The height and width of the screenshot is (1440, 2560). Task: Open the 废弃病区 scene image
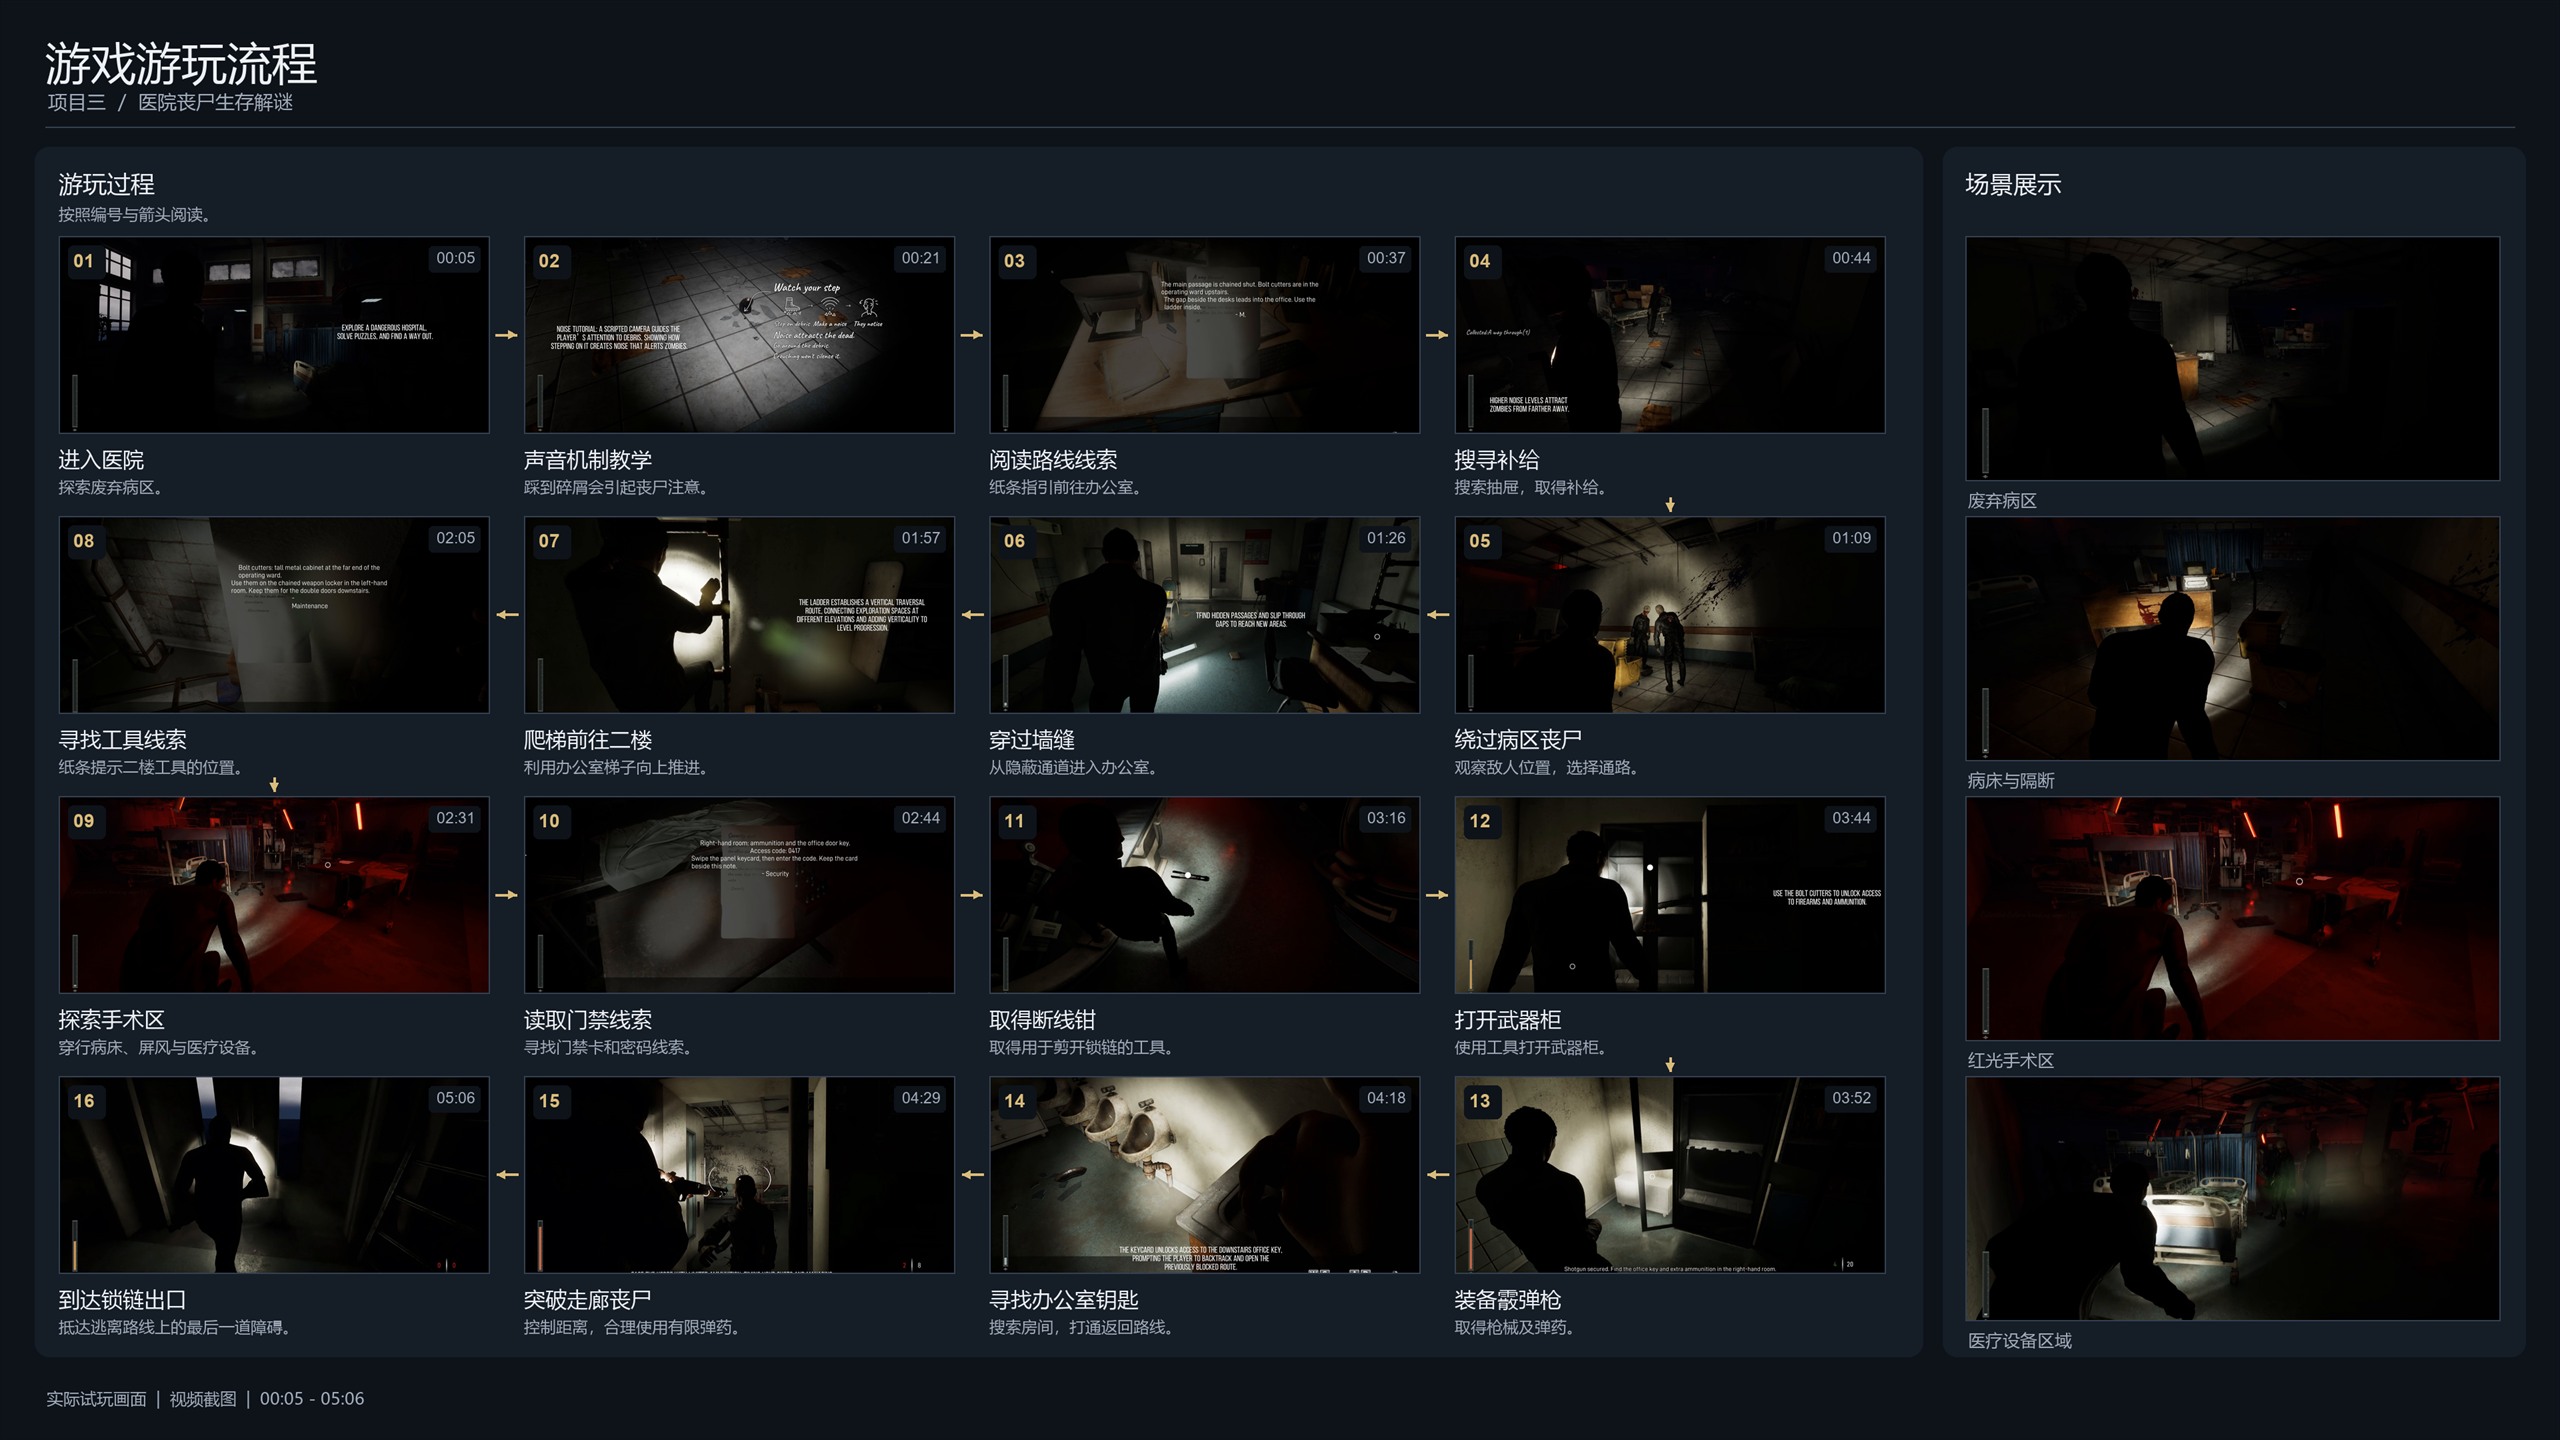coord(2232,358)
